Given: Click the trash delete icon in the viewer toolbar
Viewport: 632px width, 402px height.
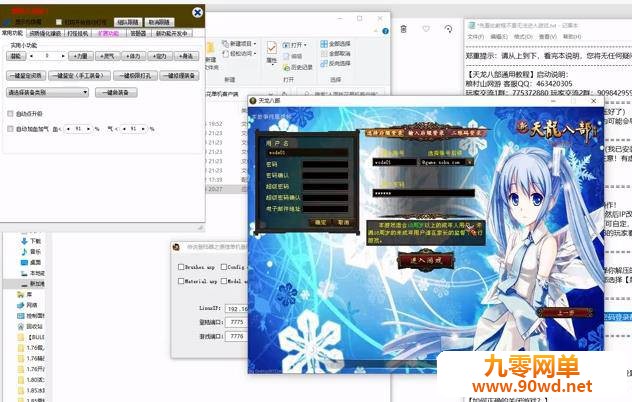Looking at the screenshot, I should (x=403, y=29).
